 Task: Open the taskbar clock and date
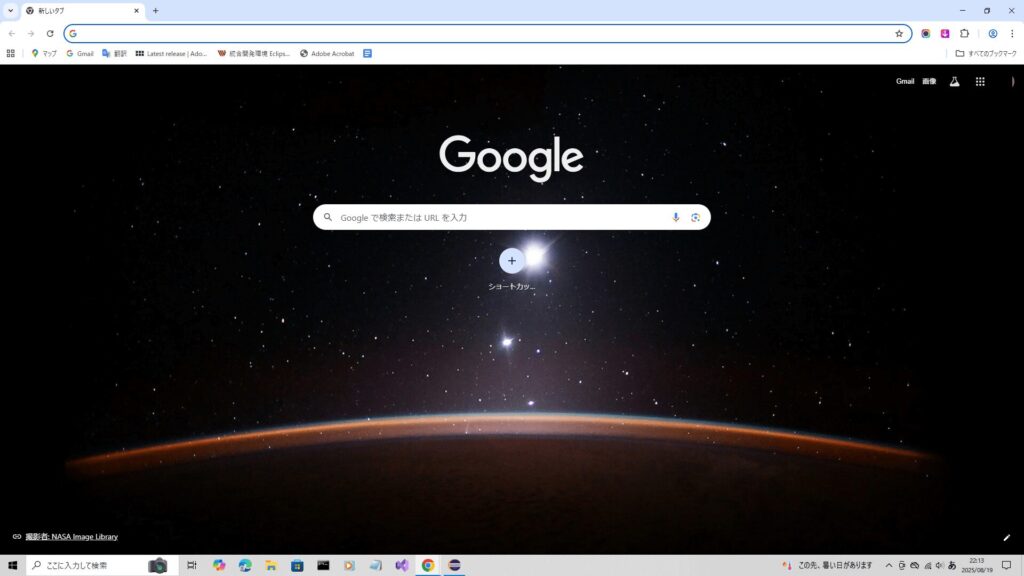[x=977, y=566]
